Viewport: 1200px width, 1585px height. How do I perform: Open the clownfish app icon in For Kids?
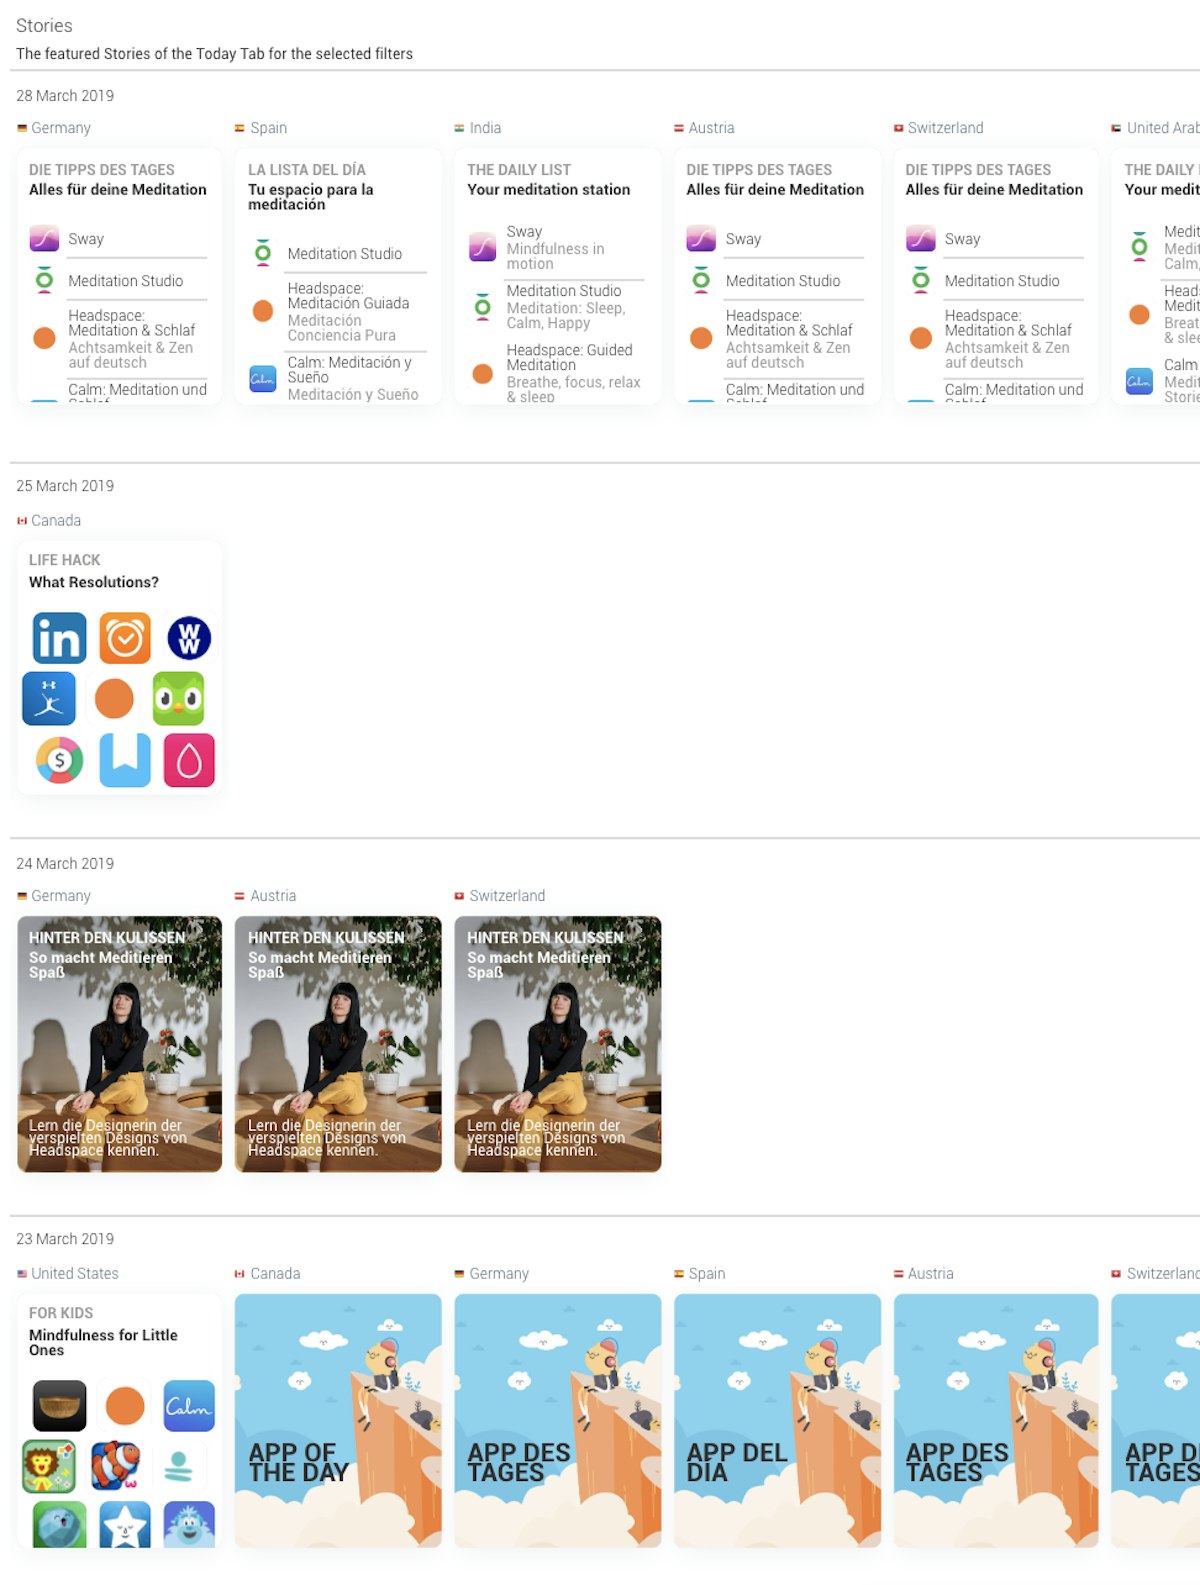tap(116, 1466)
